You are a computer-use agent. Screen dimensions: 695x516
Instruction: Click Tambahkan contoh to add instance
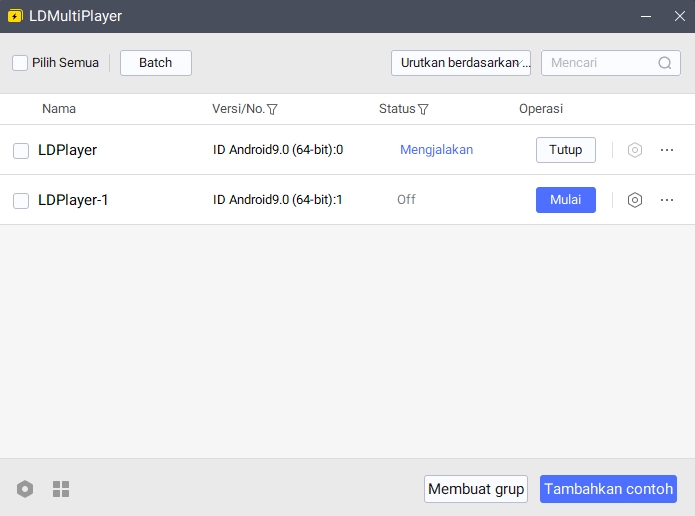tap(608, 489)
